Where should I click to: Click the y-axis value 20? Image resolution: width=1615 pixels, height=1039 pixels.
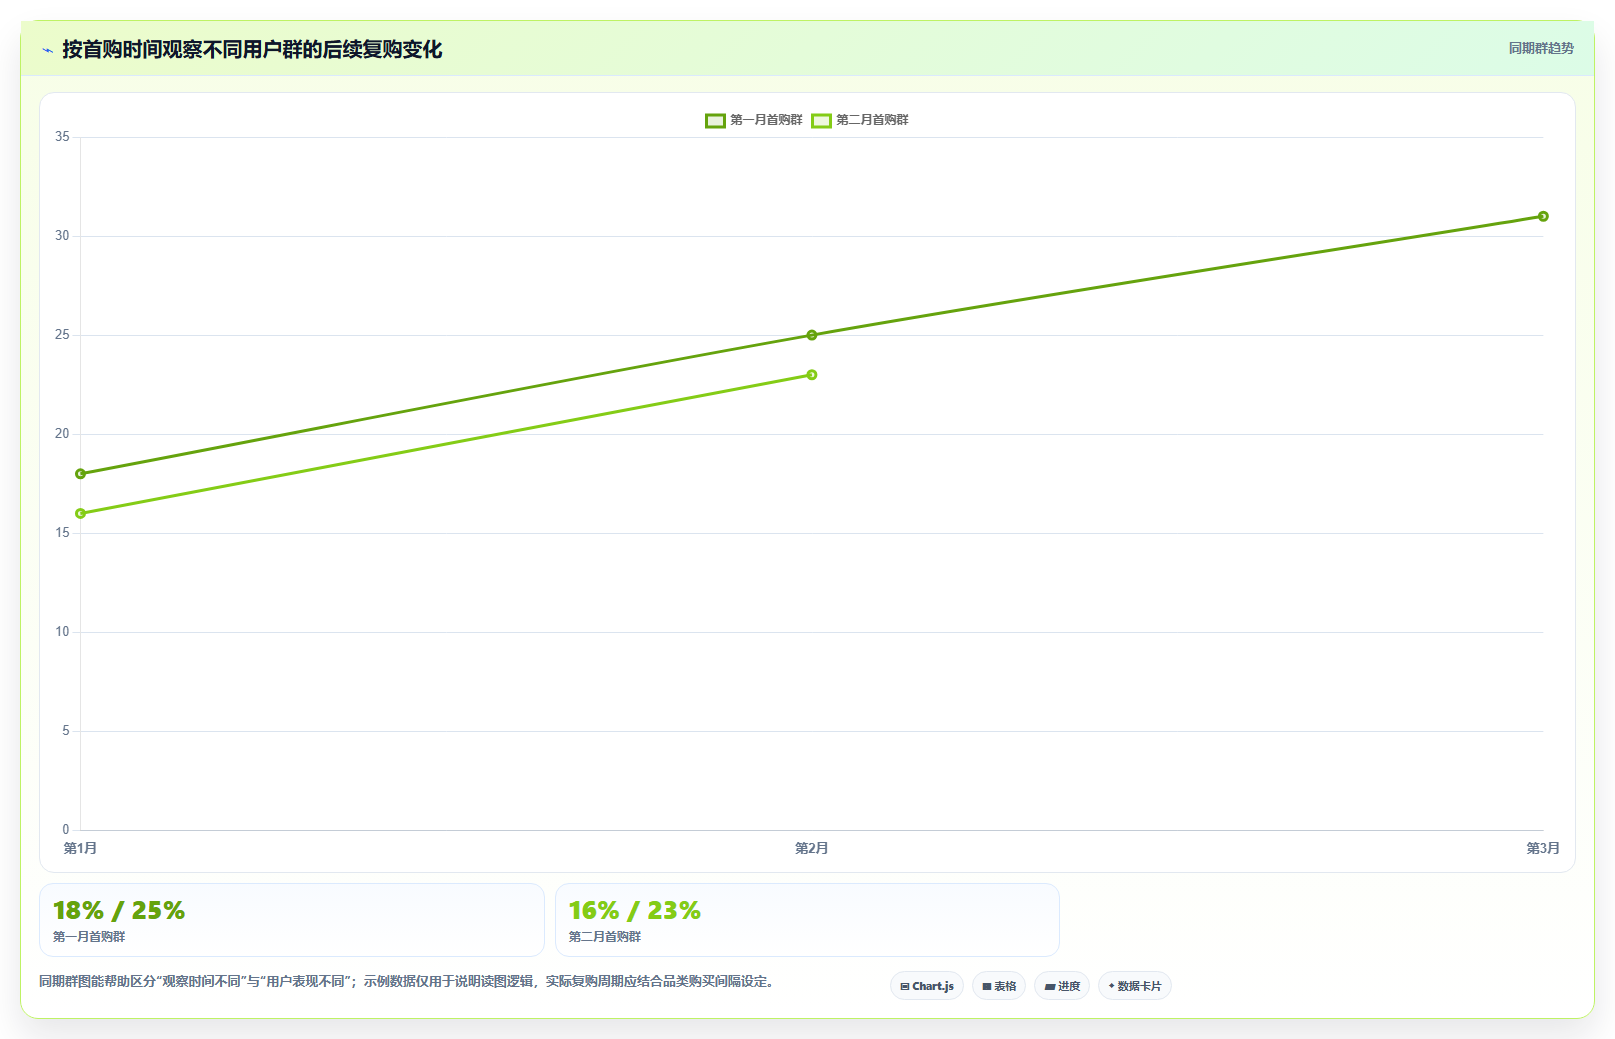click(x=62, y=434)
